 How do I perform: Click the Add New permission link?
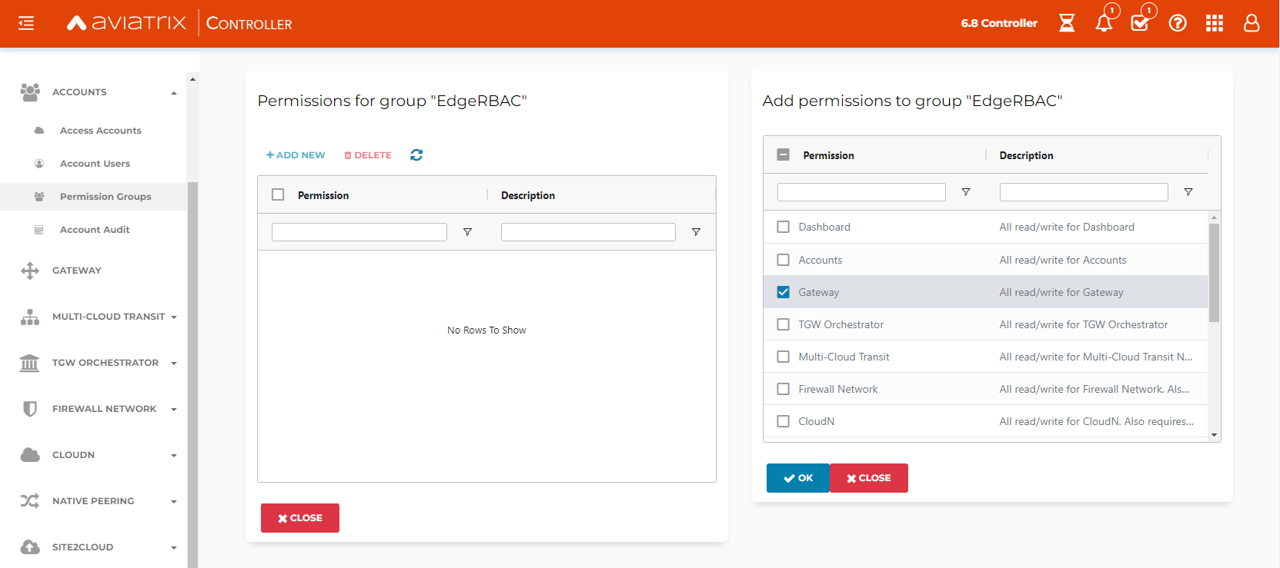tap(296, 155)
